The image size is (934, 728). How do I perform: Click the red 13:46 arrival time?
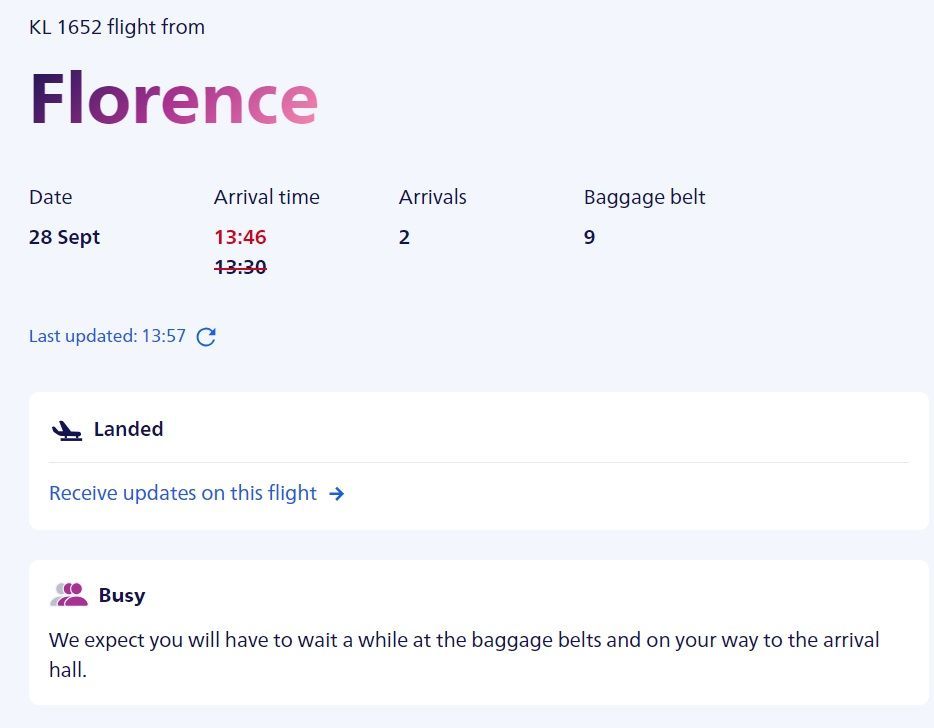(240, 237)
